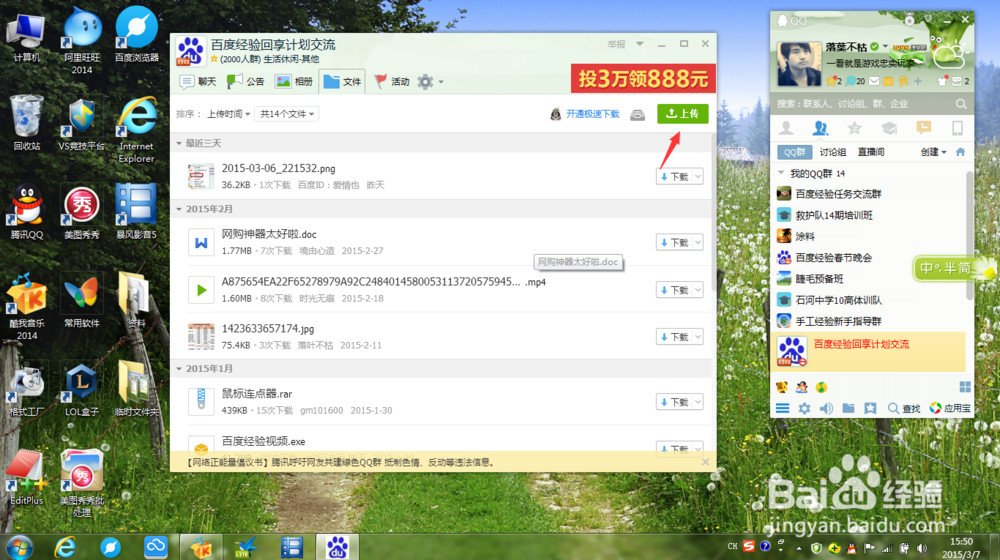Click the Windows Start button
Image resolution: width=1000 pixels, height=560 pixels.
(x=18, y=547)
